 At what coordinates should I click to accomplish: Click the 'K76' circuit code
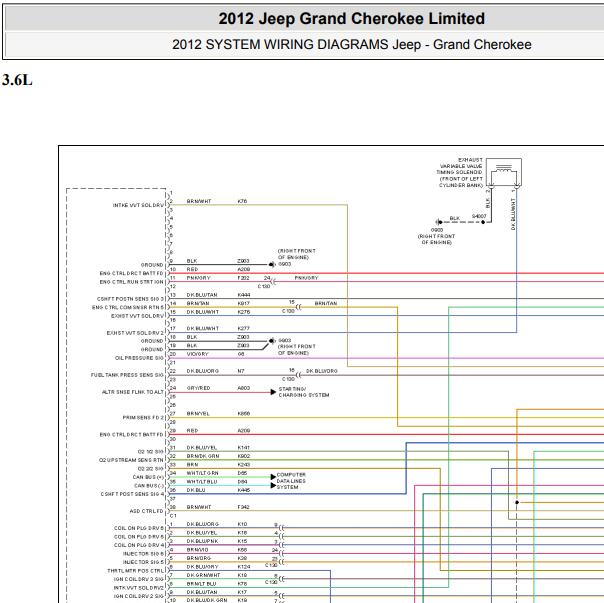pos(242,201)
